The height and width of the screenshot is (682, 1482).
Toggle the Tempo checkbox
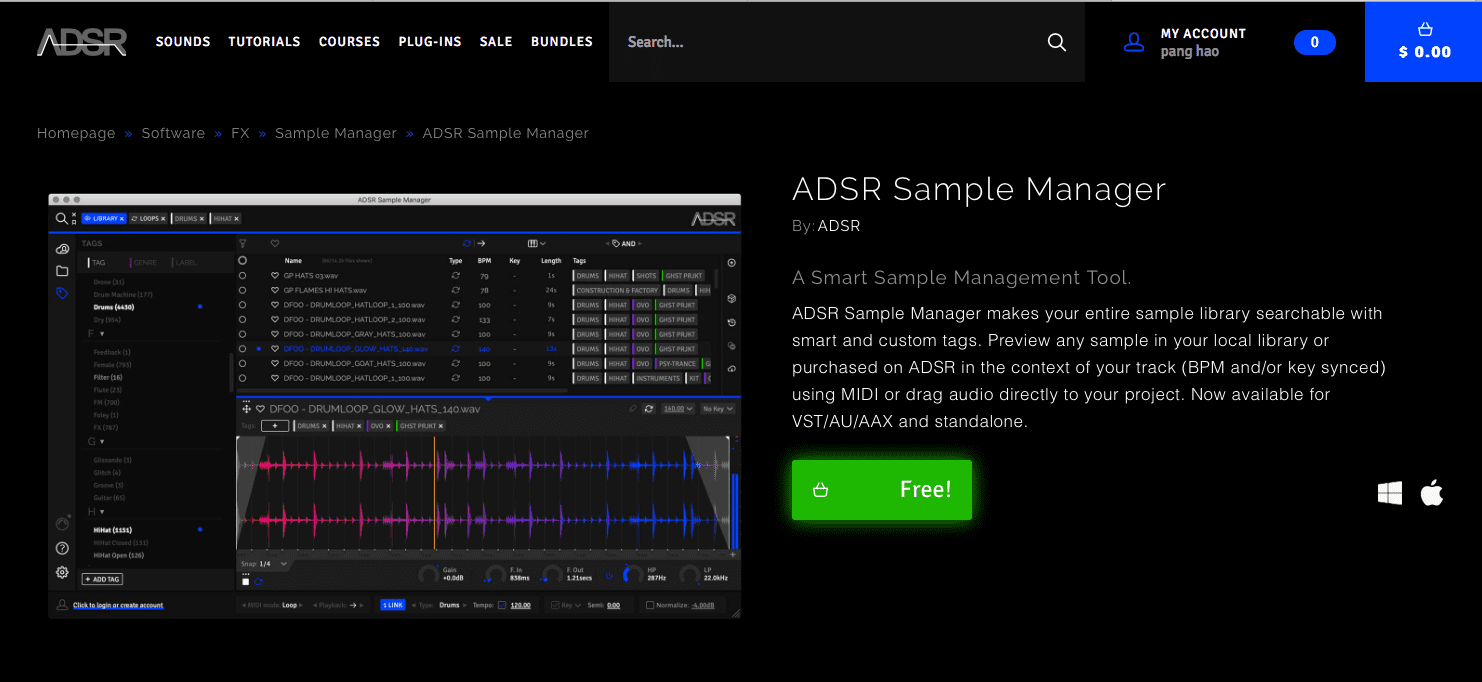[x=502, y=605]
